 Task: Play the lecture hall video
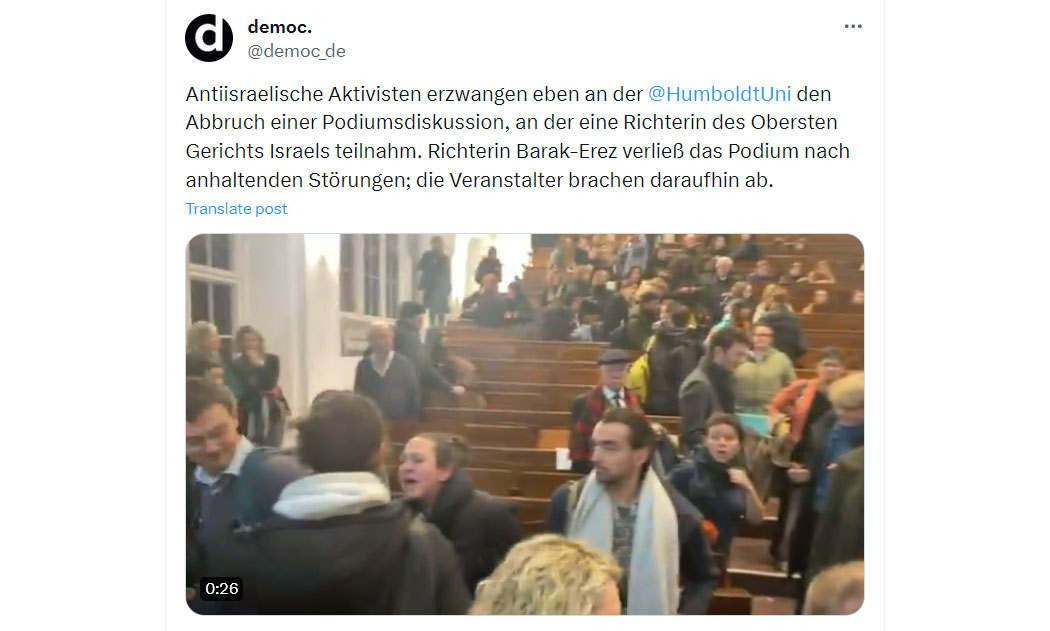[x=524, y=424]
